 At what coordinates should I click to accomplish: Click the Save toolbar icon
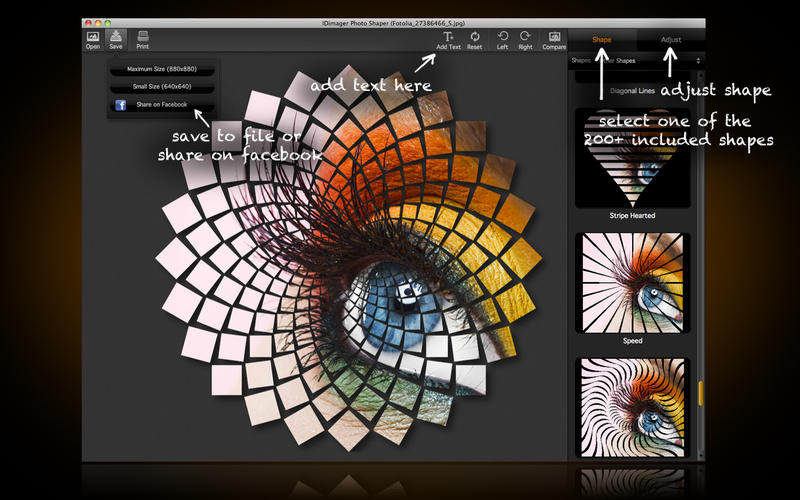coord(116,38)
